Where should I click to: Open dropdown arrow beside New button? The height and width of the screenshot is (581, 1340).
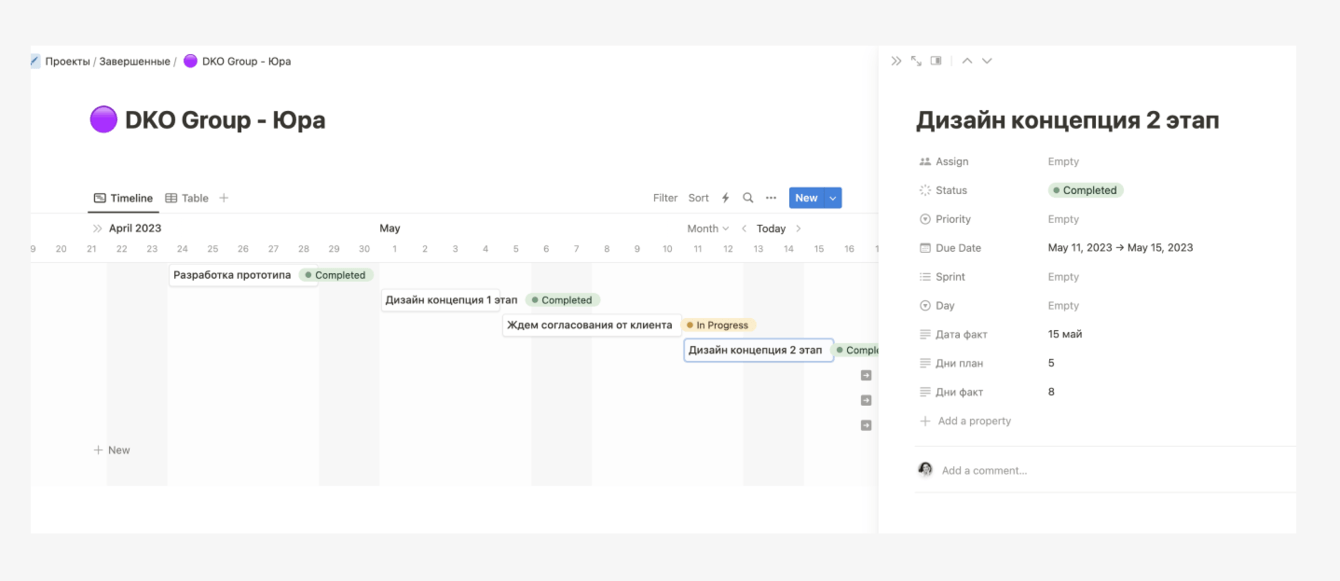coord(833,198)
